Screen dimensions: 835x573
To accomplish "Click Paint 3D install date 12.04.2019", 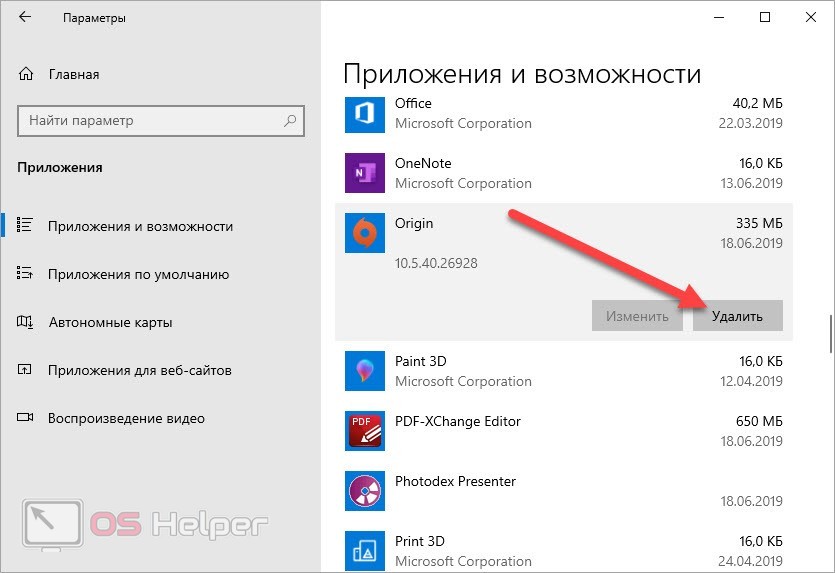I will (x=751, y=382).
